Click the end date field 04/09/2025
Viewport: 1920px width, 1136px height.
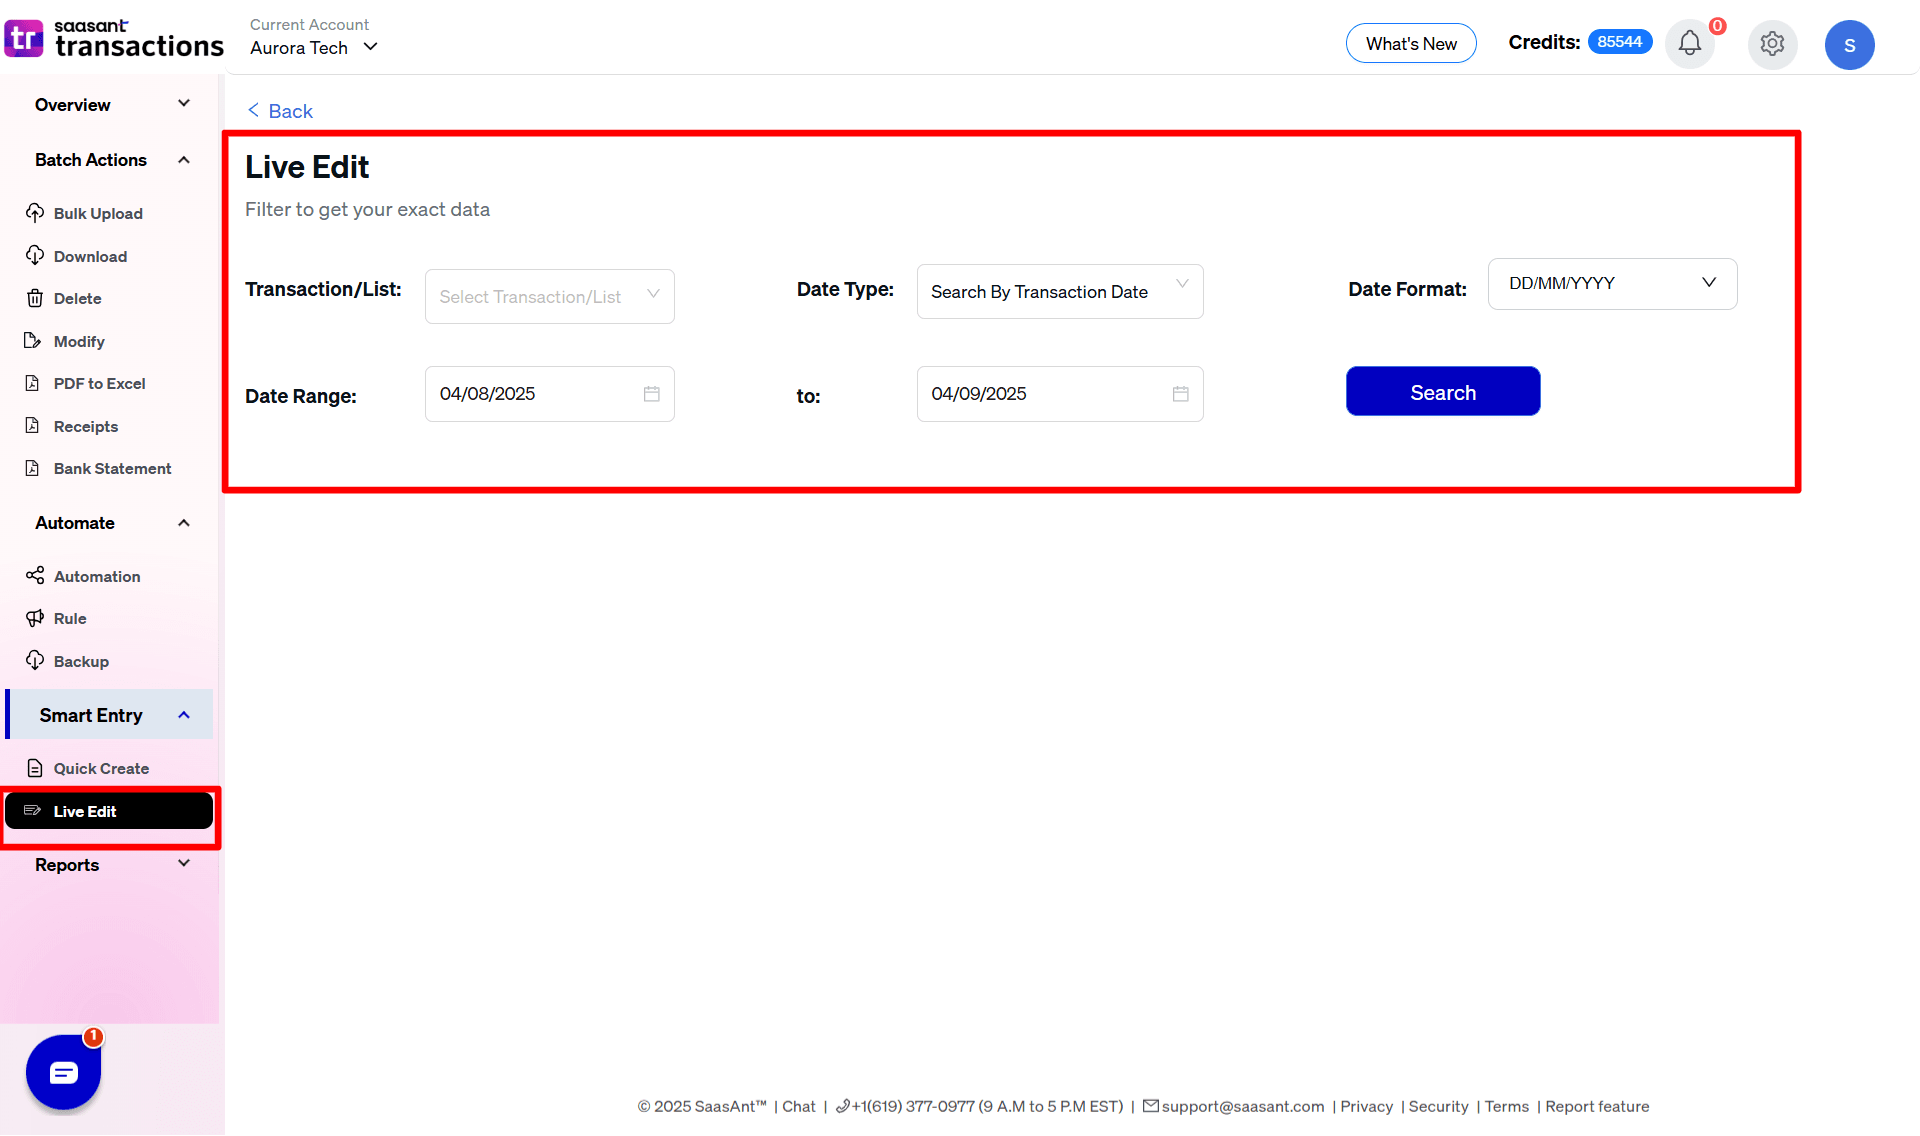point(1060,394)
